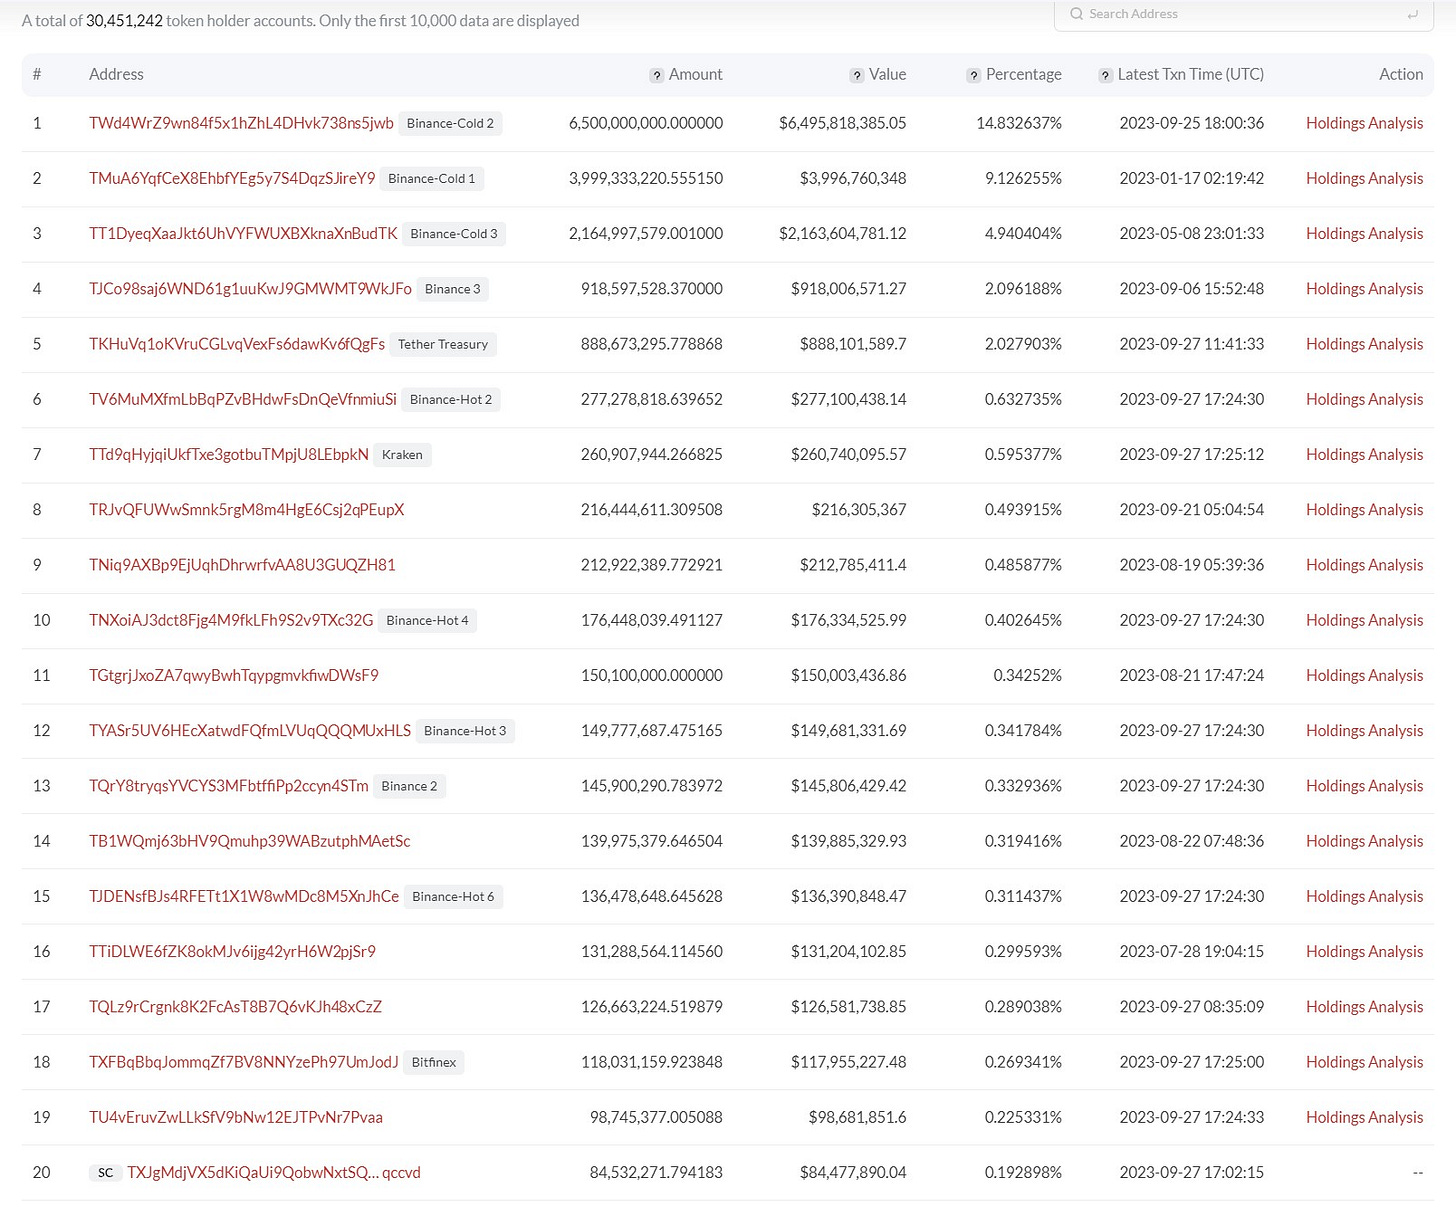Open address TB1WQmj63bHV9Qmuhp39WABzutphMAetSc
Image resolution: width=1456 pixels, height=1207 pixels.
click(250, 841)
